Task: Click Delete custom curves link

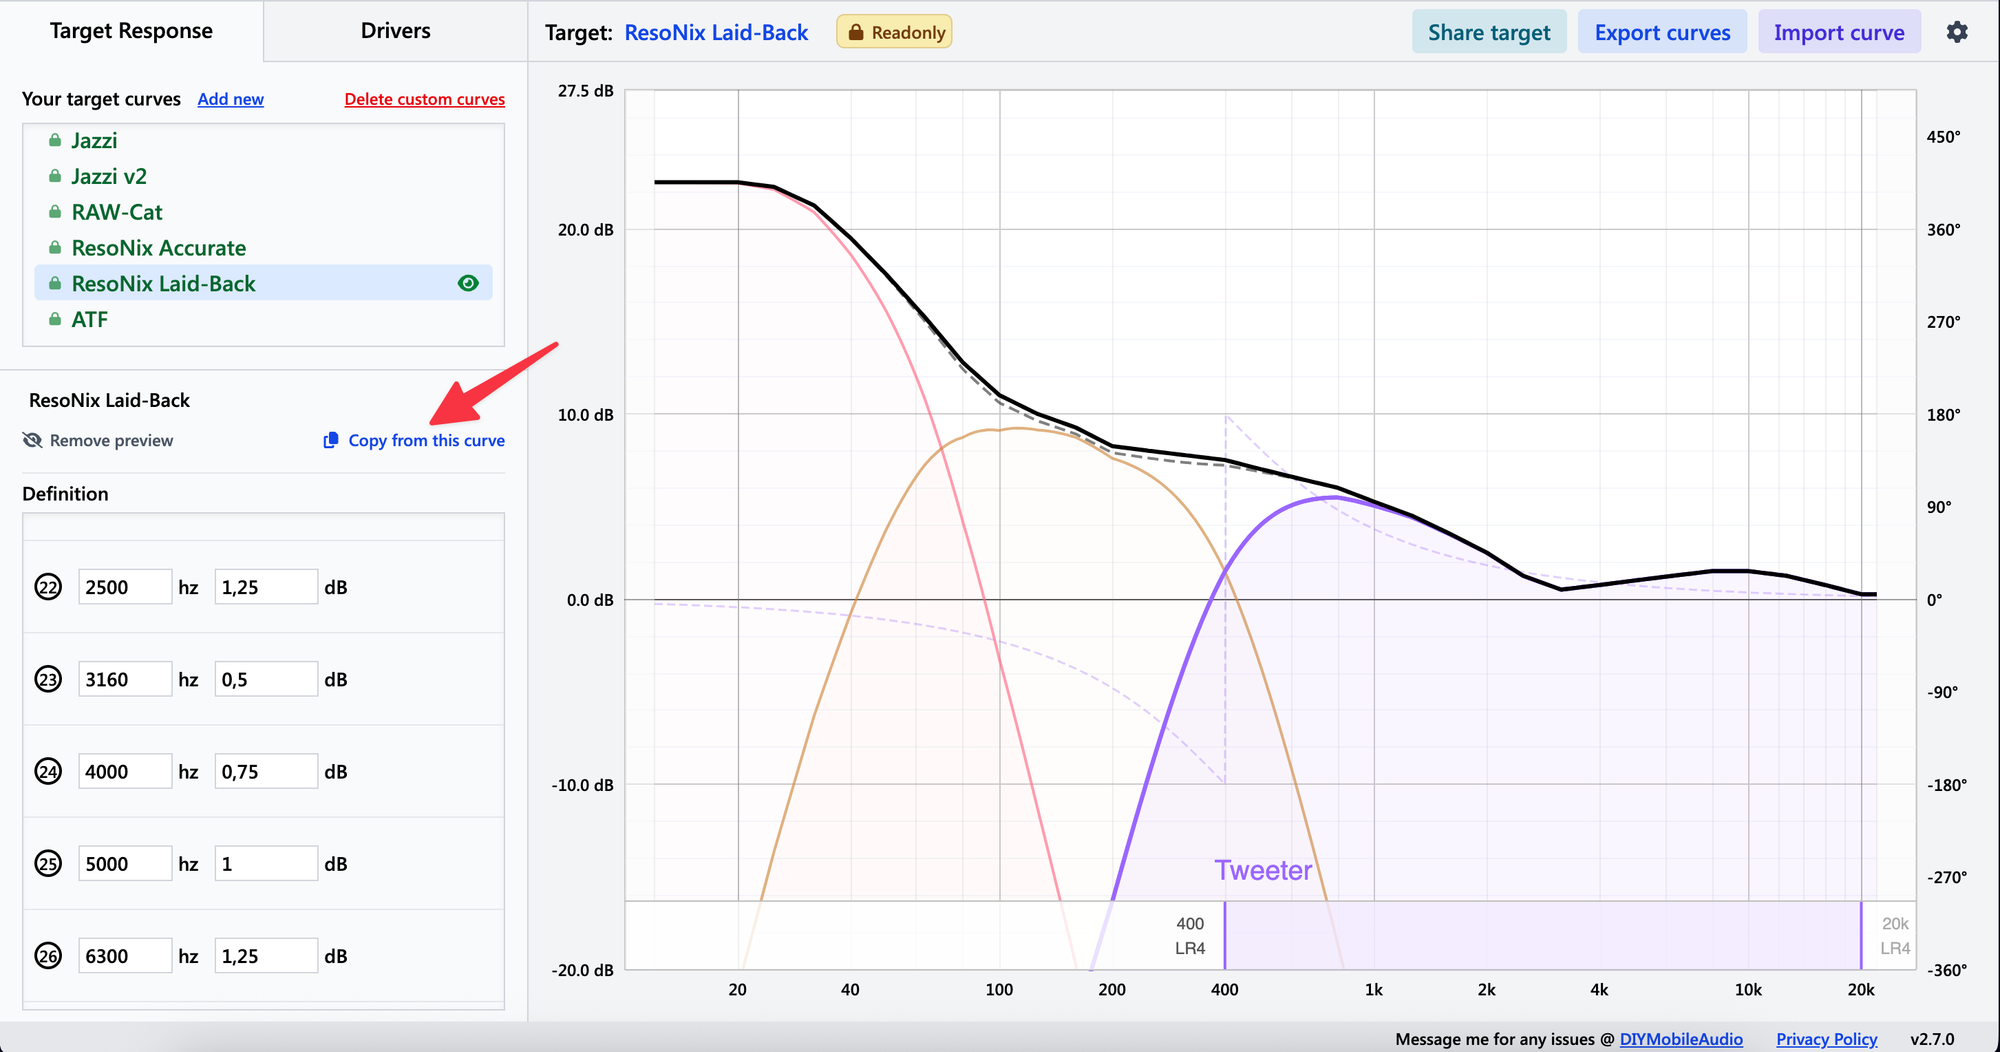Action: click(424, 99)
